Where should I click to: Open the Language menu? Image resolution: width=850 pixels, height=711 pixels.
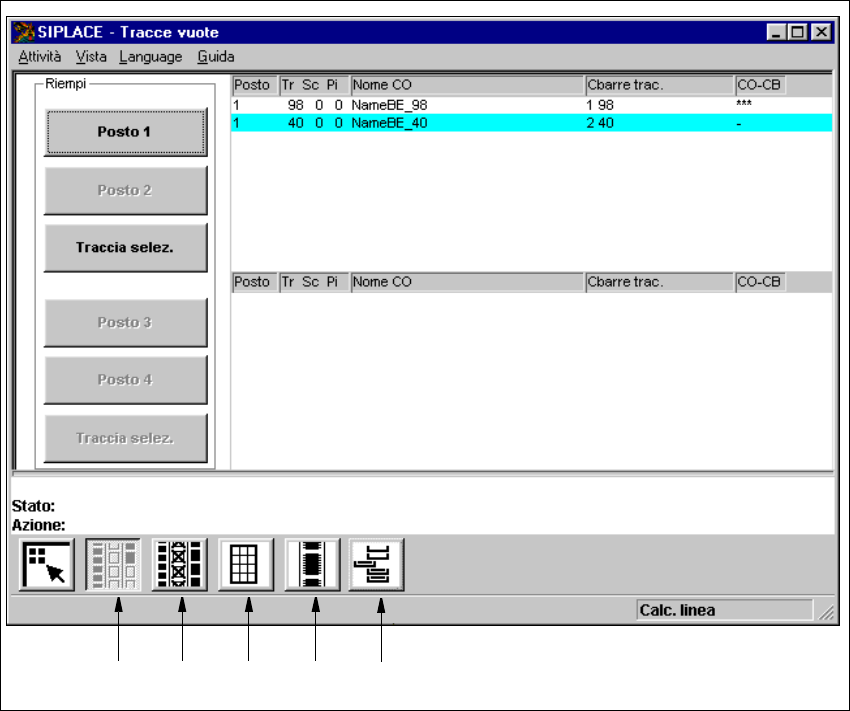151,56
